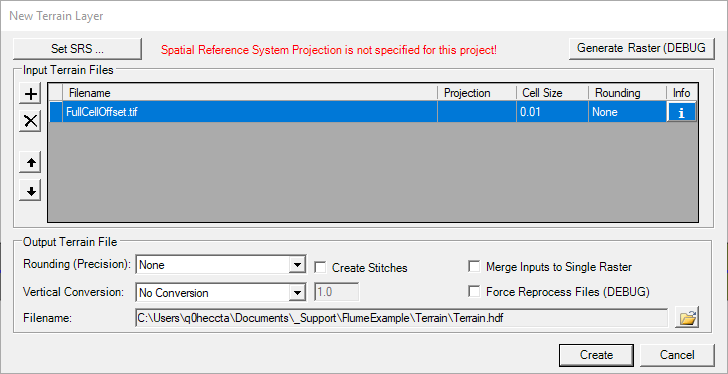Browse for output file with folder icon
This screenshot has height=374, width=728.
point(689,318)
